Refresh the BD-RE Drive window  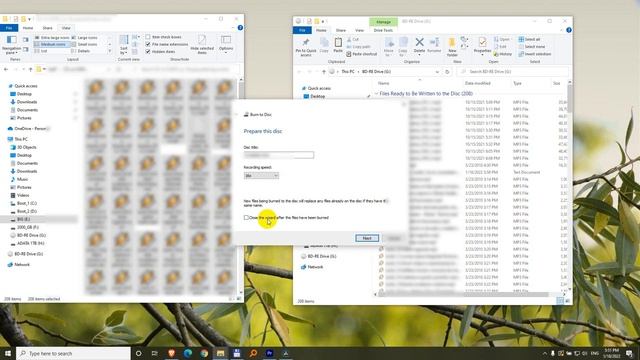[447, 72]
